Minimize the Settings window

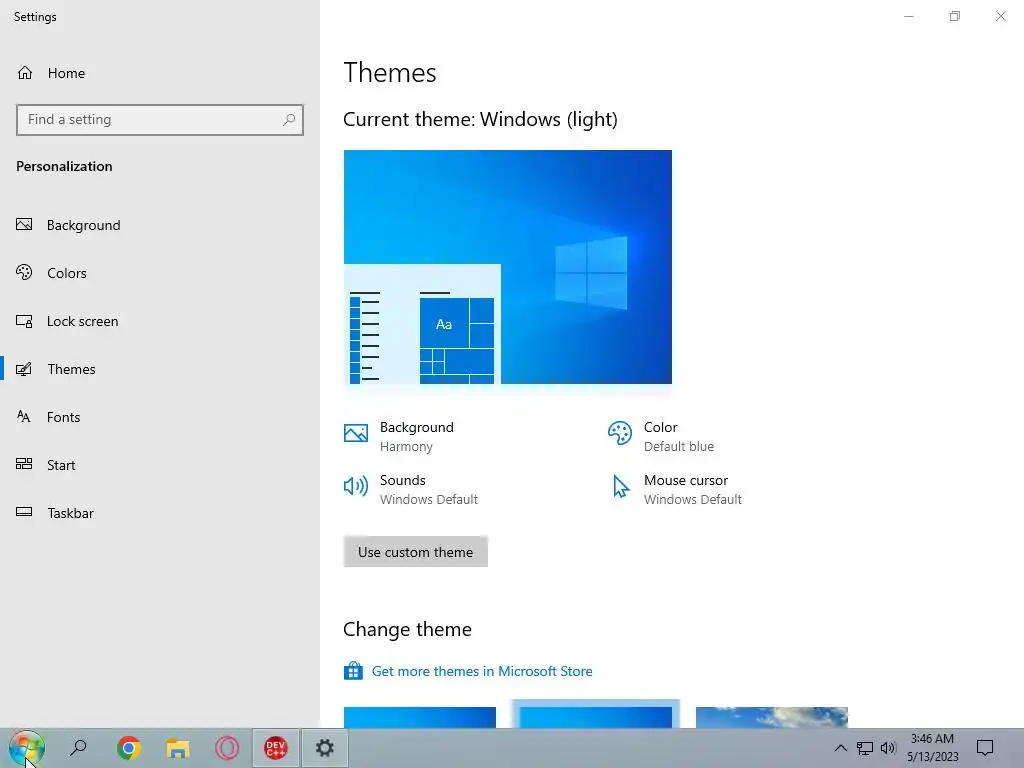(x=908, y=16)
